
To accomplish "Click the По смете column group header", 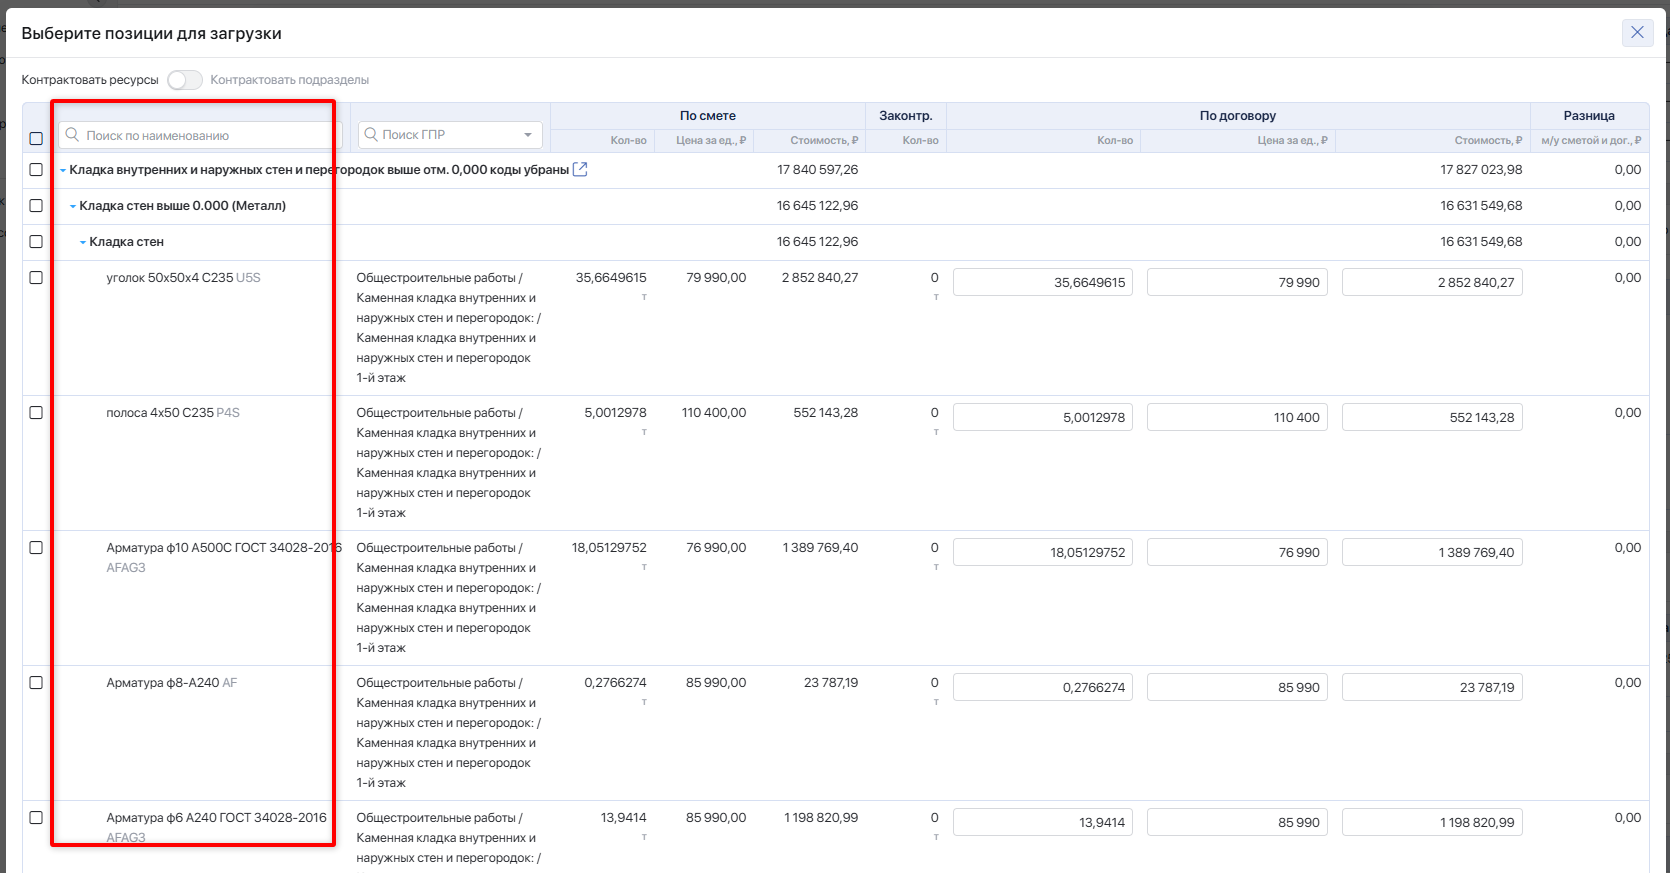I will click(707, 116).
